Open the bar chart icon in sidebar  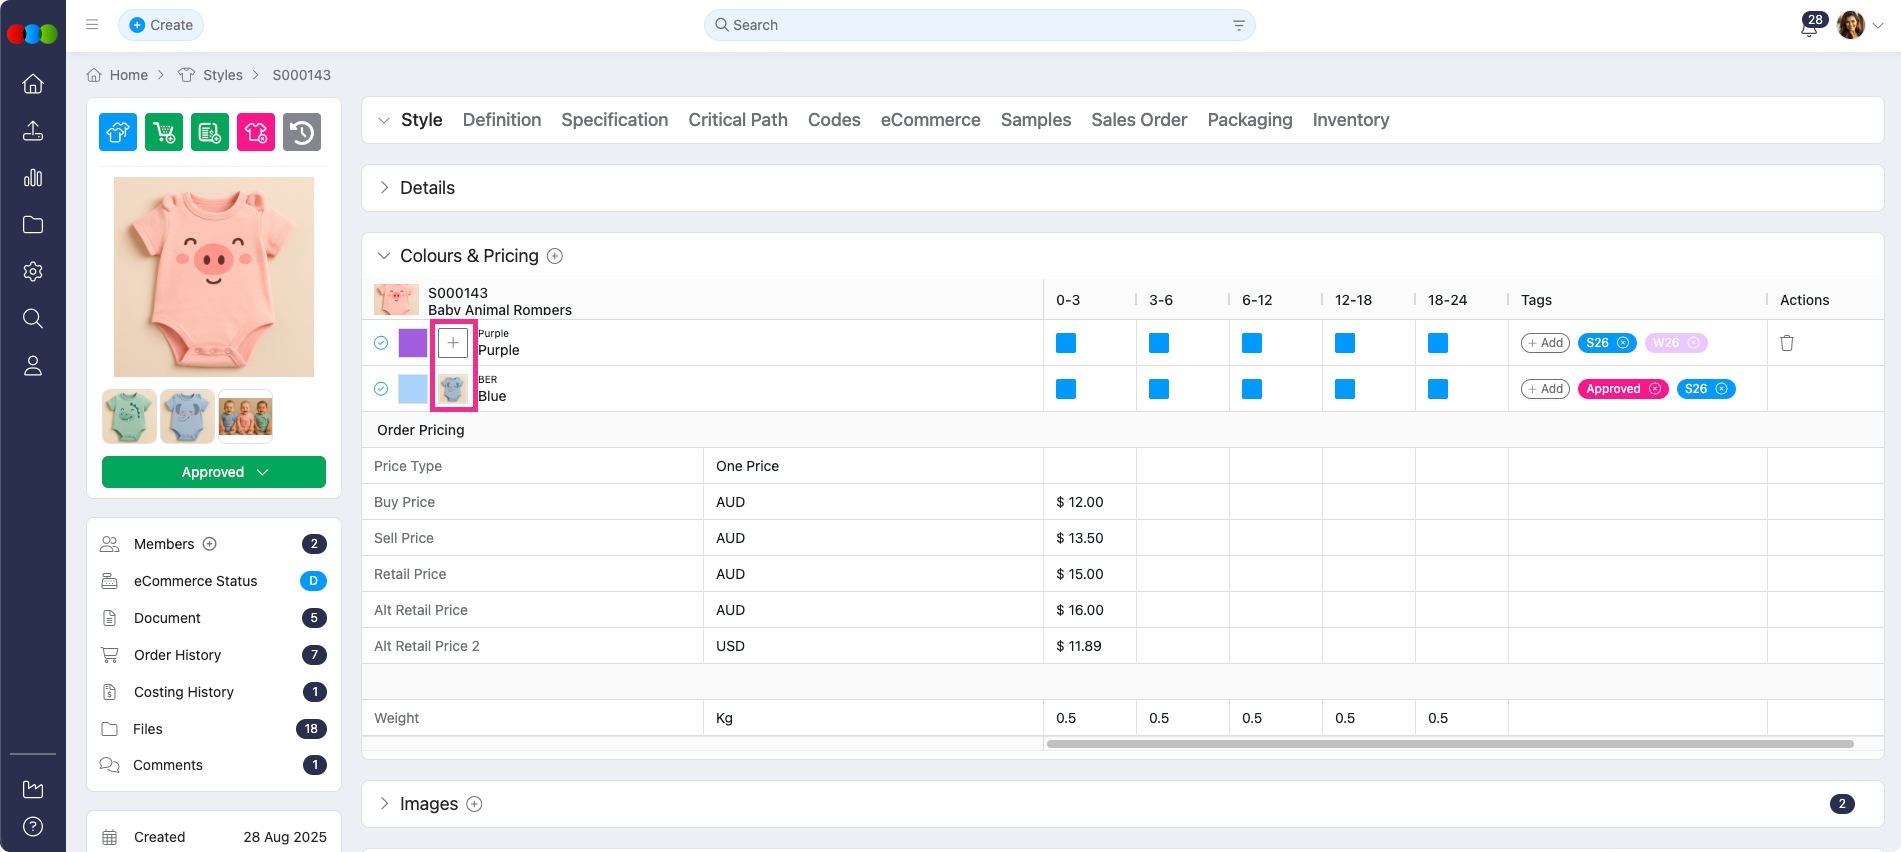[33, 178]
